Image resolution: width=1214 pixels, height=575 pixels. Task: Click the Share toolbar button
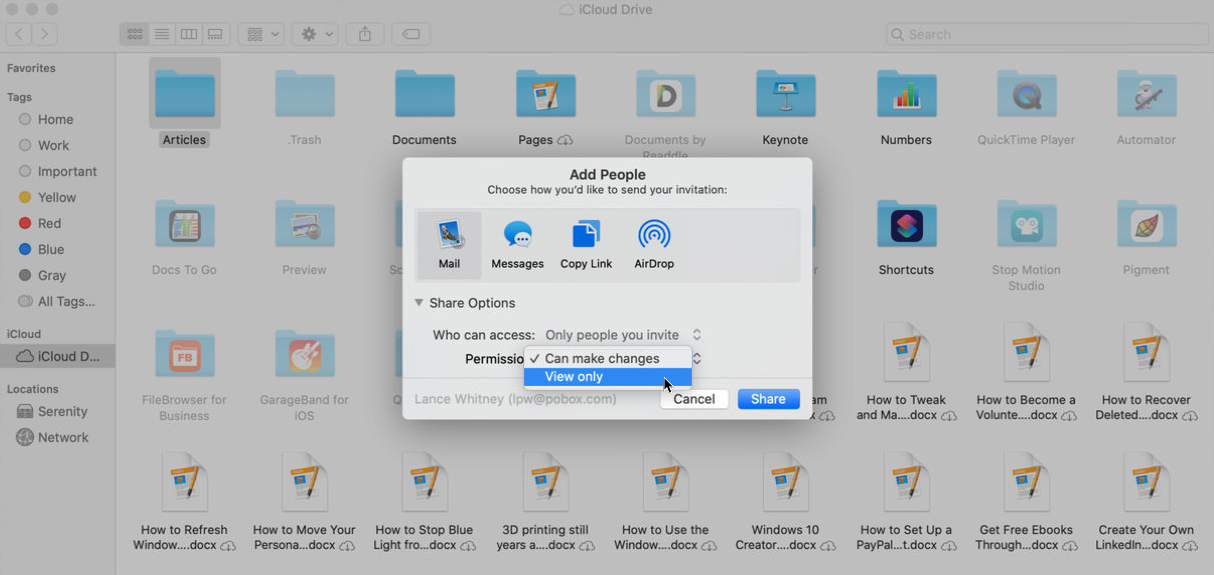(365, 34)
